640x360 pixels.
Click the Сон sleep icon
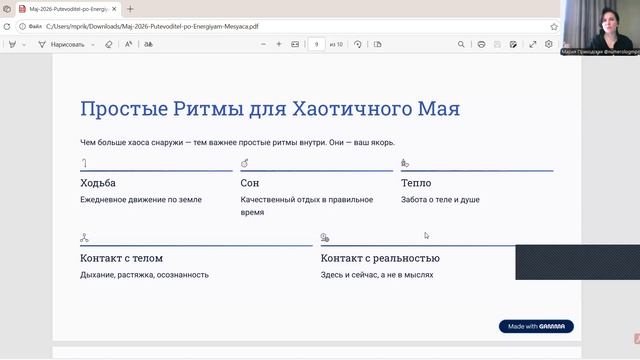click(244, 163)
